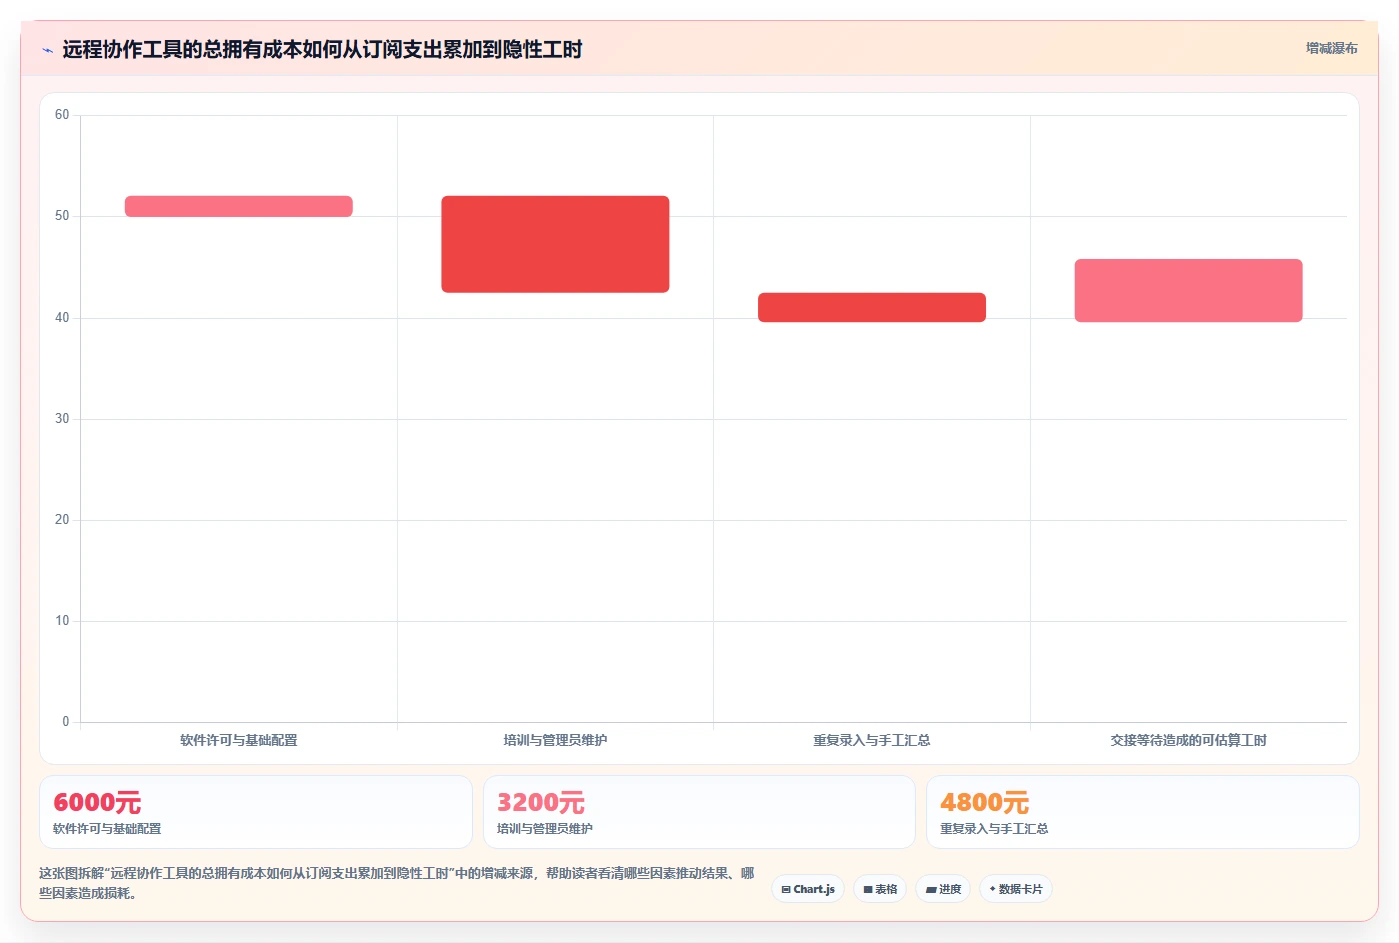Click the description paragraph starting with 这张图拆解
Viewport: 1399px width, 943px height.
coord(397,883)
